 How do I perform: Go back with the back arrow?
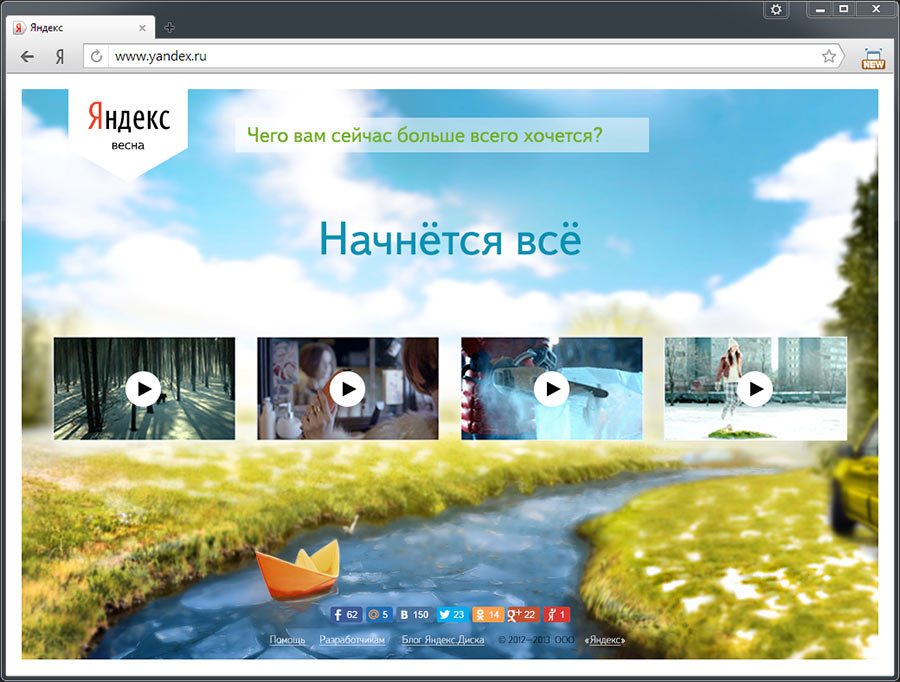pos(27,57)
